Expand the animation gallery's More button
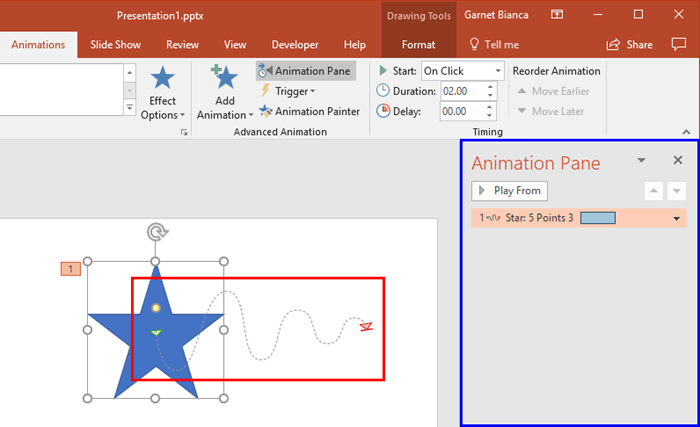This screenshot has height=427, width=700. click(129, 108)
